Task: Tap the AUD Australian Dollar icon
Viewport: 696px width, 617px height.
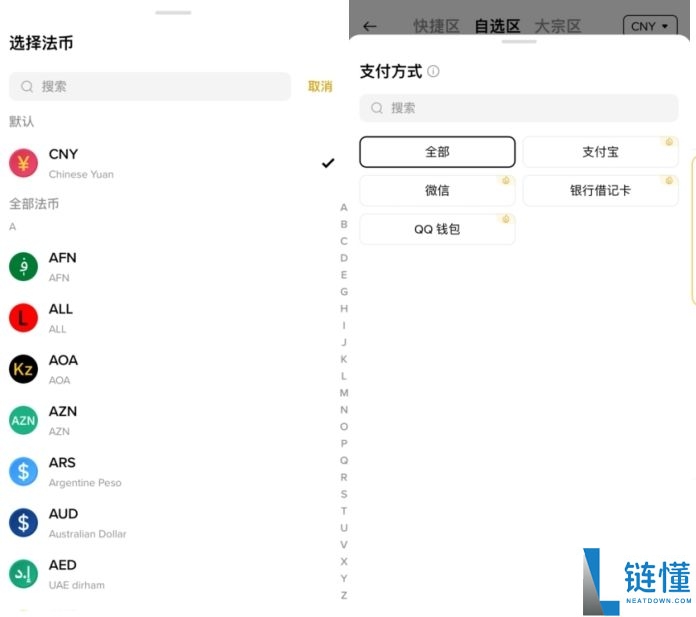Action: [24, 522]
